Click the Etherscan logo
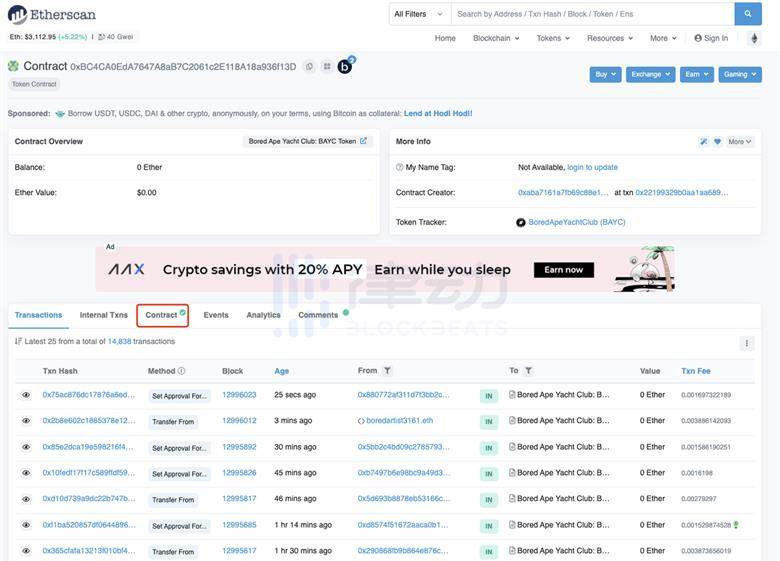 point(52,14)
